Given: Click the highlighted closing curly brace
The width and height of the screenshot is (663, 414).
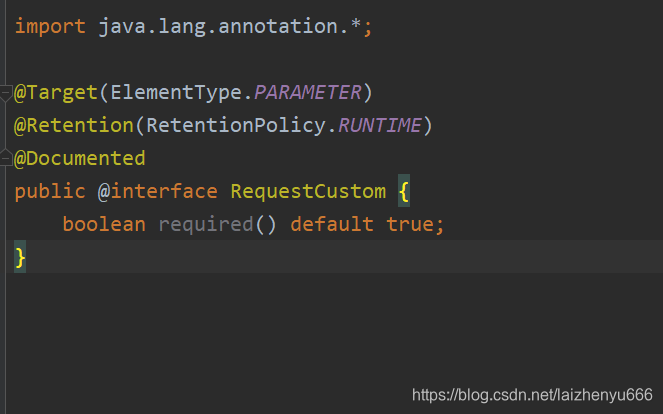Looking at the screenshot, I should (20, 257).
